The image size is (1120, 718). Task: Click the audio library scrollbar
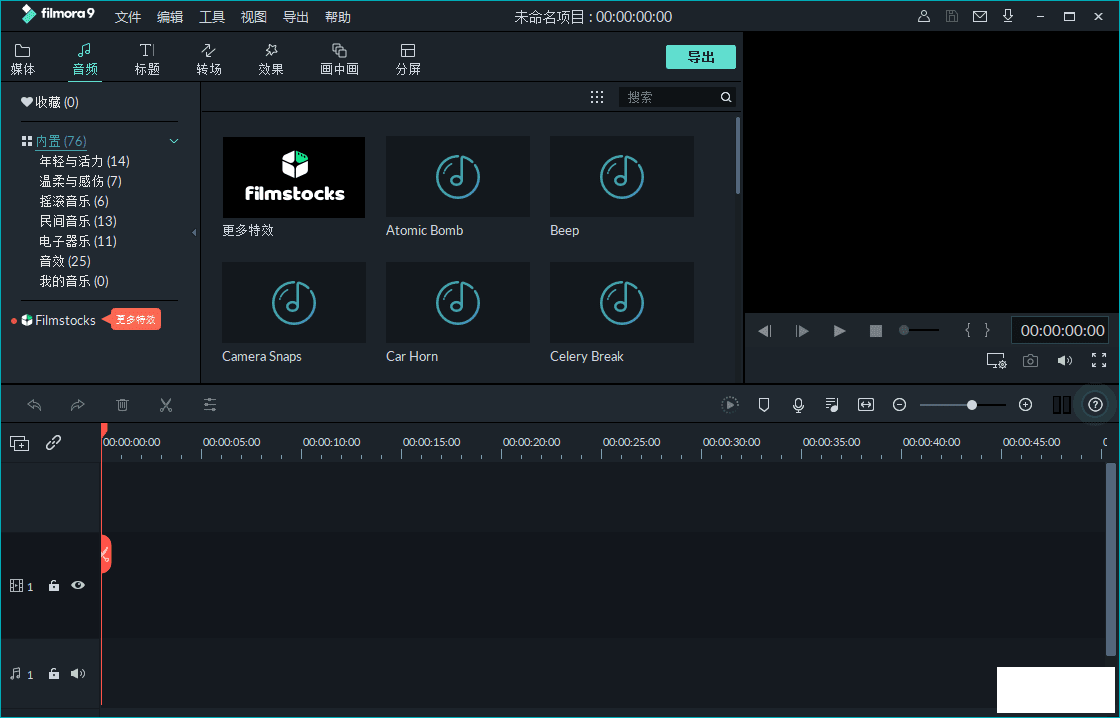pyautogui.click(x=738, y=155)
